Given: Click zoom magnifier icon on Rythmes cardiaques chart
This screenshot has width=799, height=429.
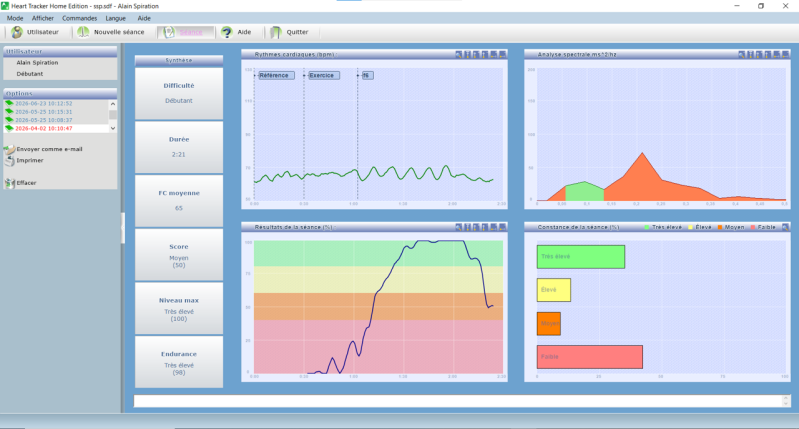Looking at the screenshot, I should [459, 55].
